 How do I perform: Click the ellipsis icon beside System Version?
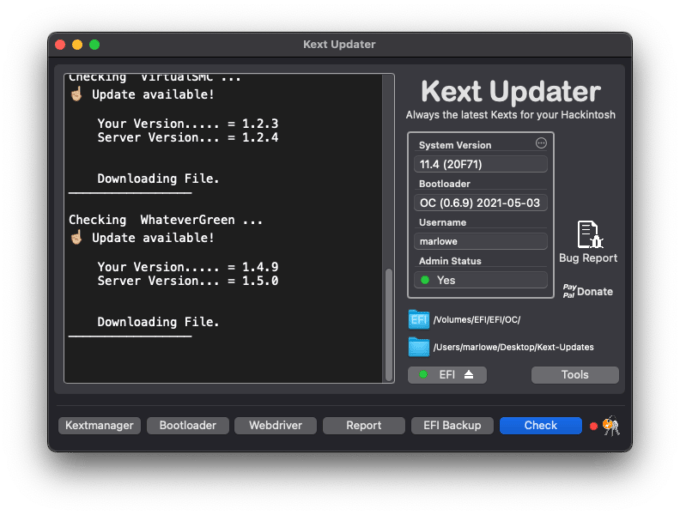(x=541, y=143)
